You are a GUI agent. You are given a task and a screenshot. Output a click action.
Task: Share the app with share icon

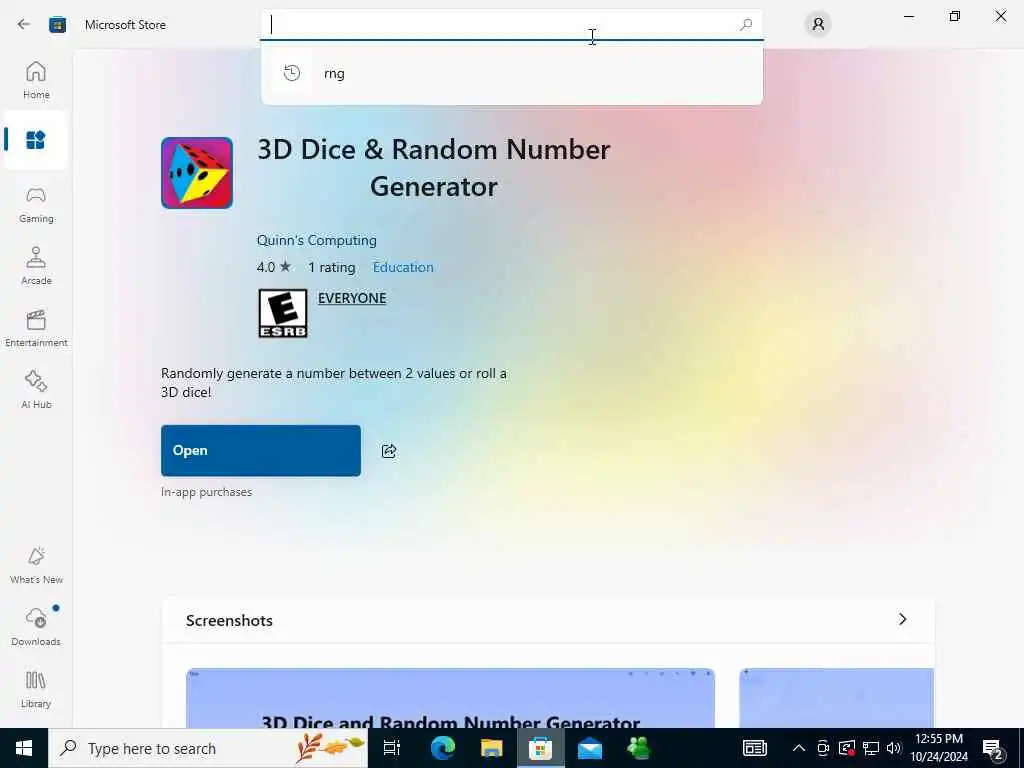pyautogui.click(x=389, y=451)
